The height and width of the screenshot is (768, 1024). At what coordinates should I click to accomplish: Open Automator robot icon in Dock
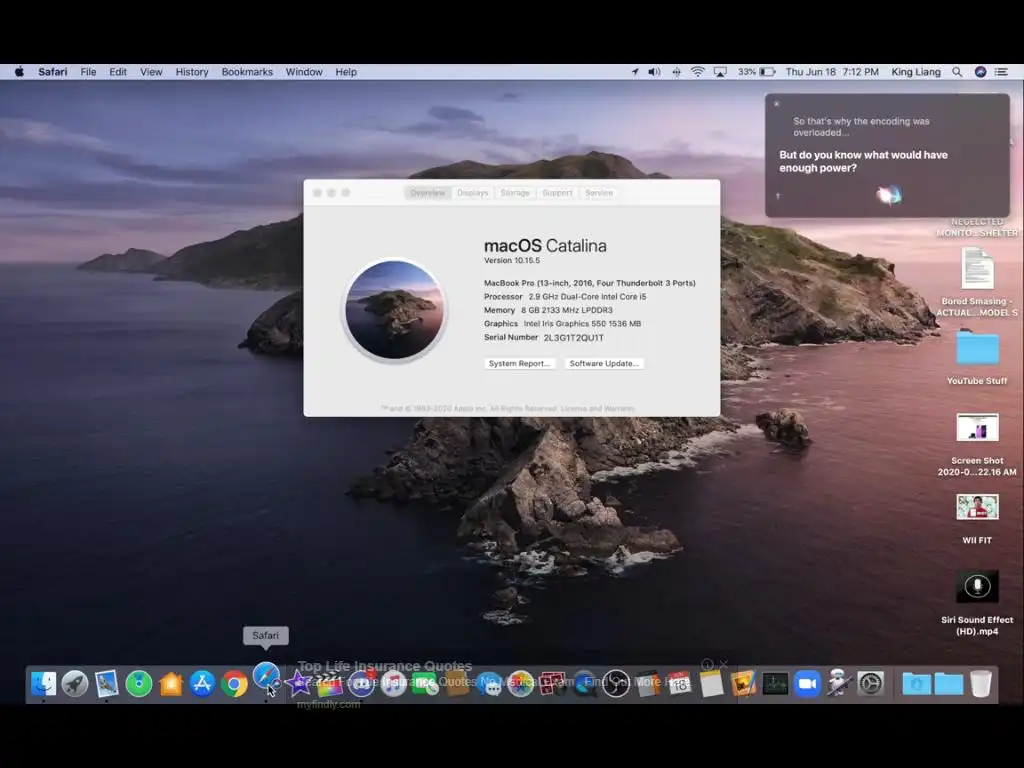839,683
